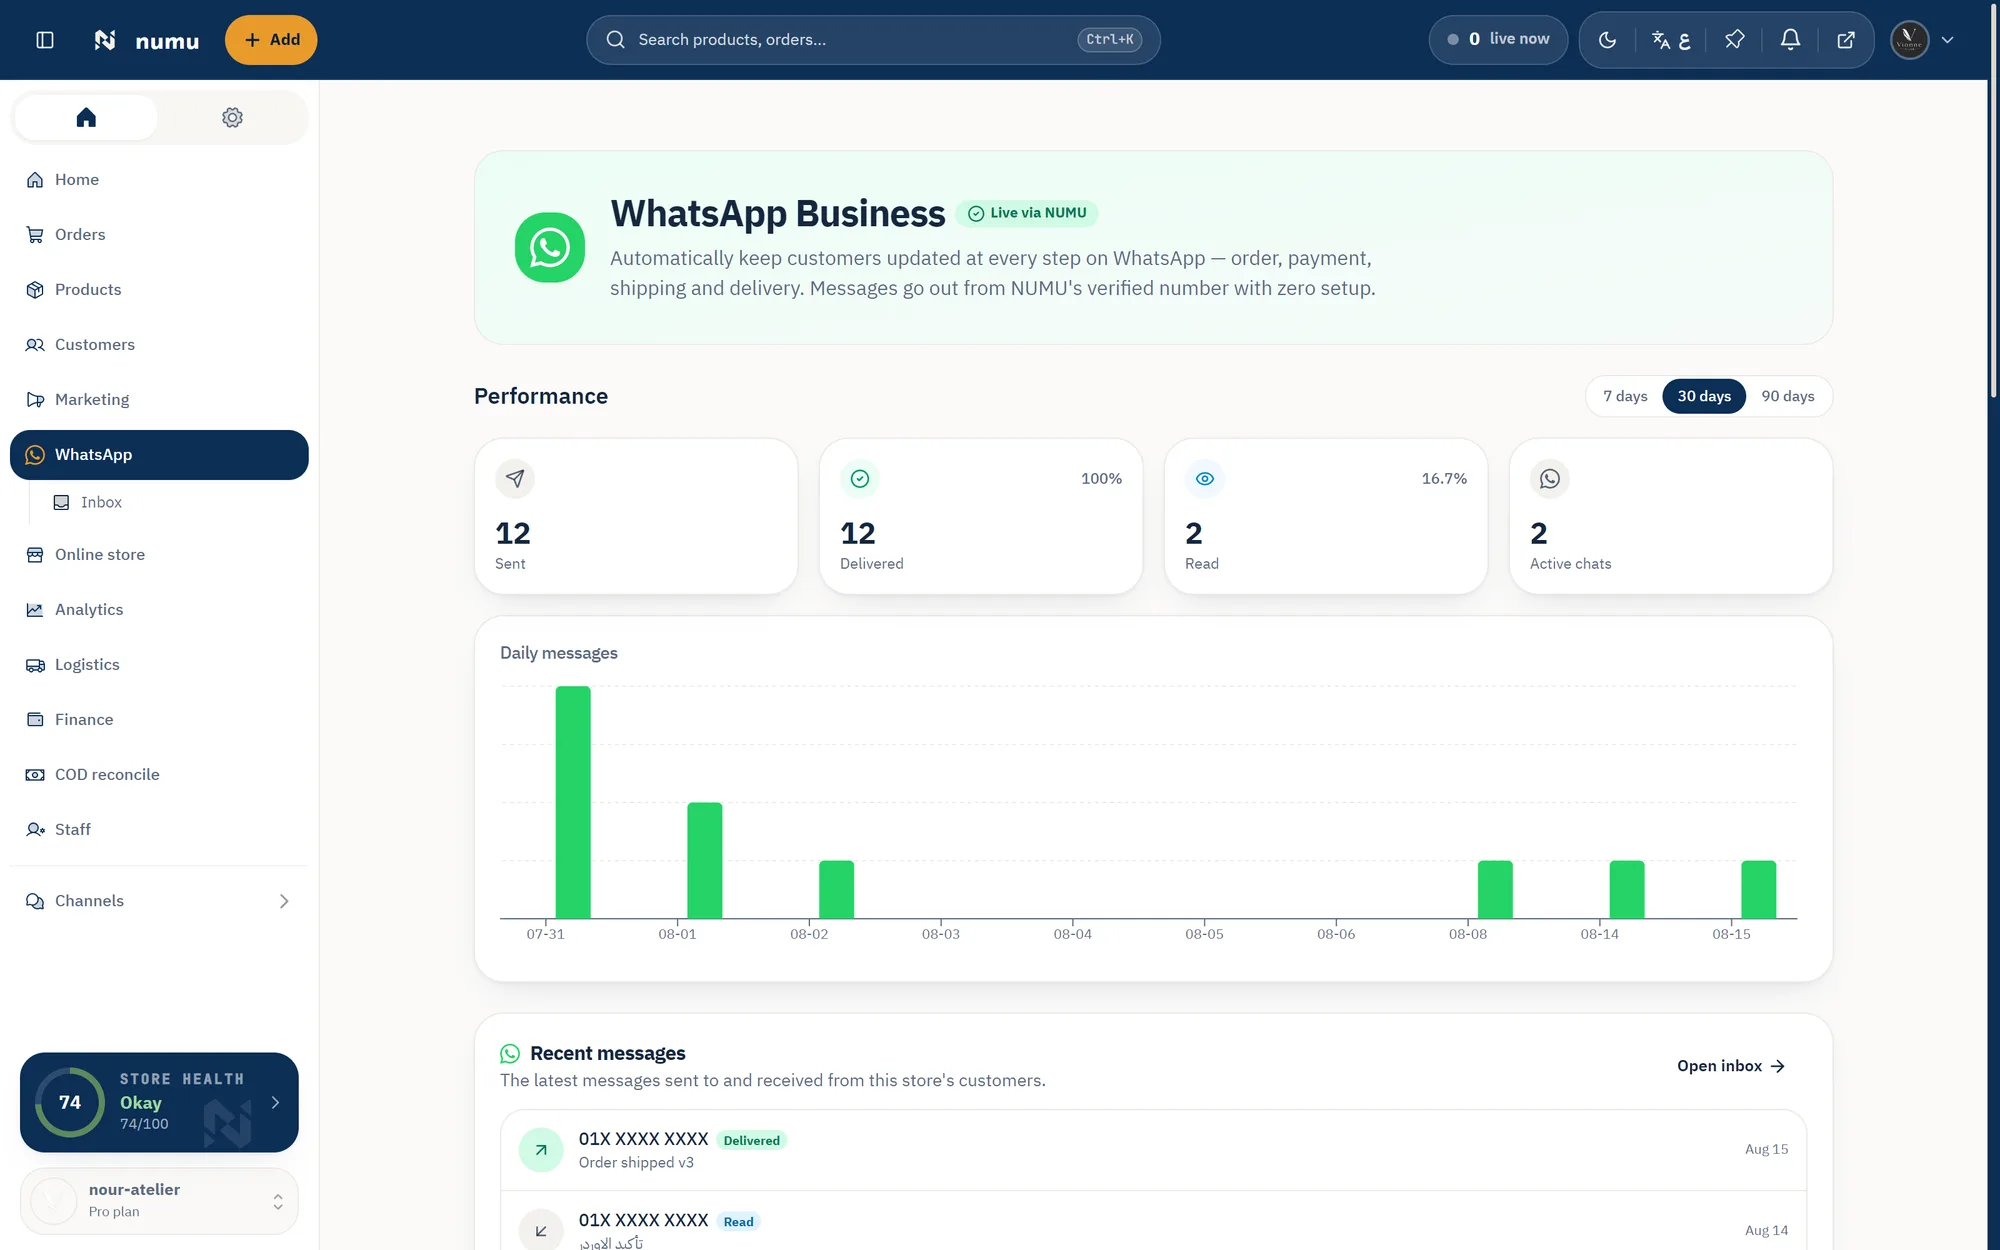Expand the Channels chevron
Image resolution: width=2000 pixels, height=1250 pixels.
[284, 901]
